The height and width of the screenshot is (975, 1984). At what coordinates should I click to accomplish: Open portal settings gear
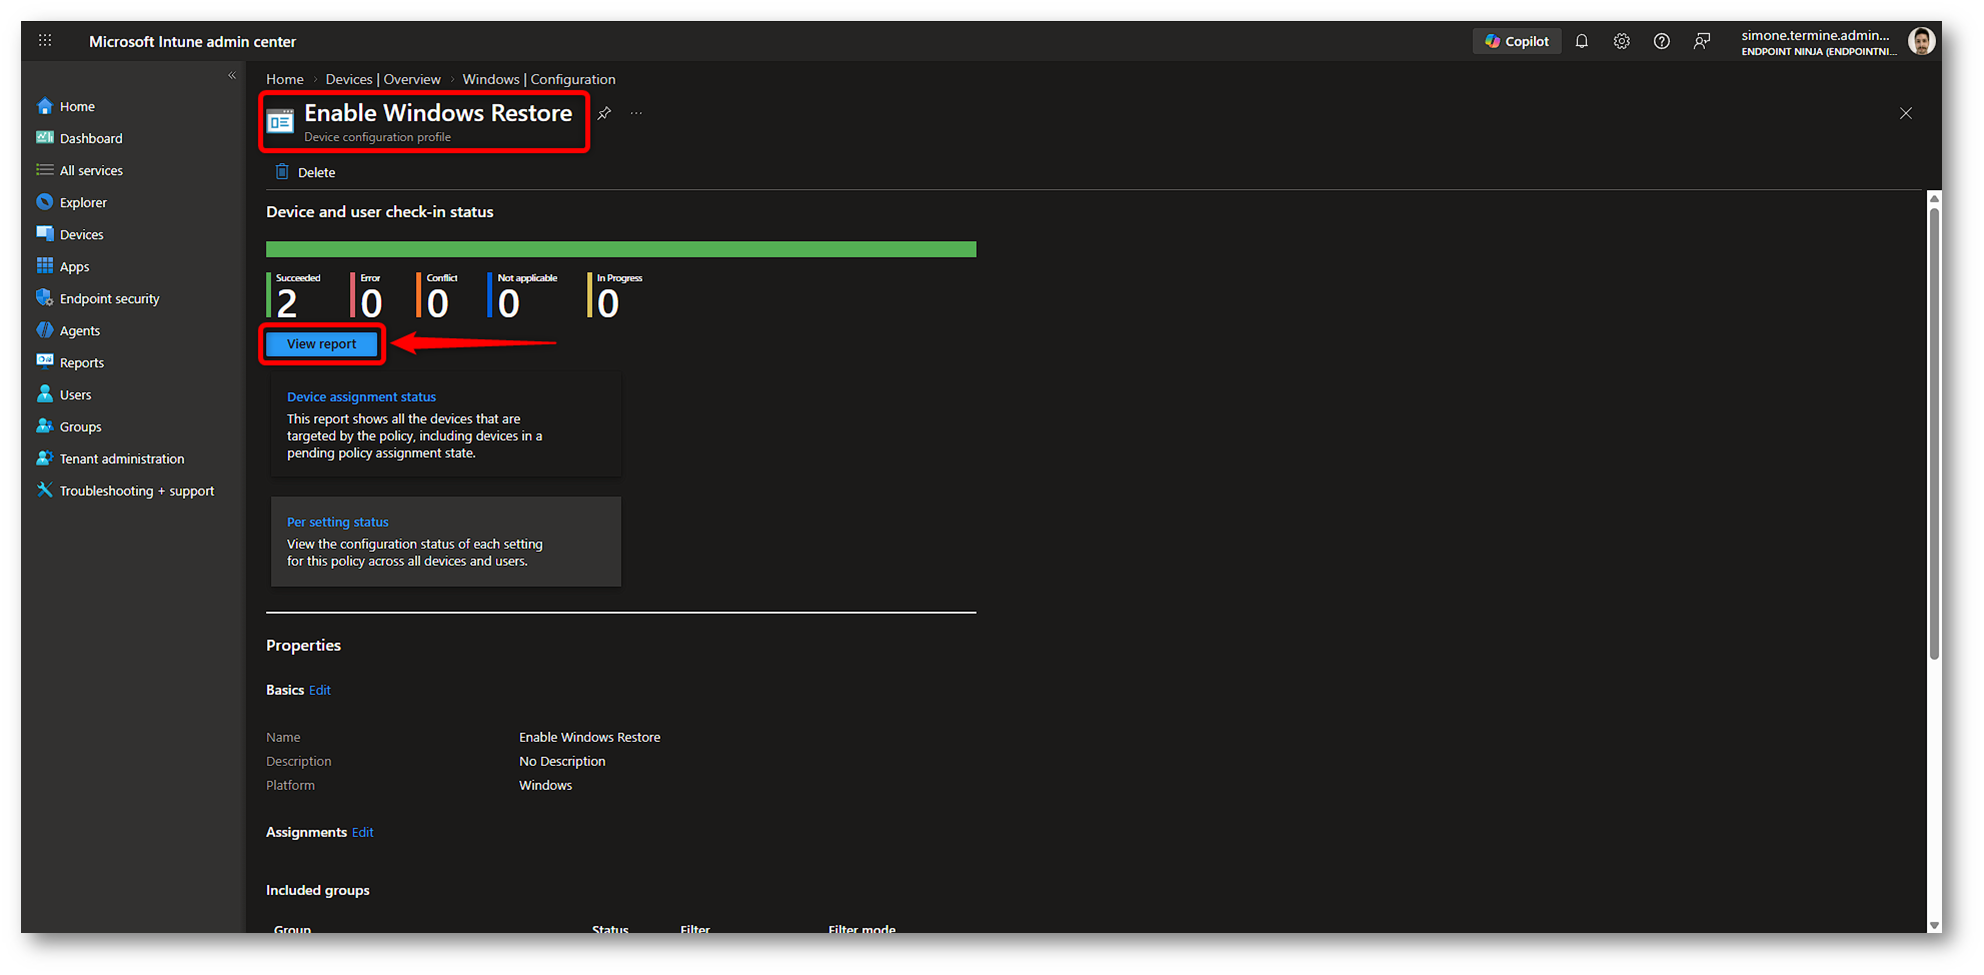coord(1622,41)
